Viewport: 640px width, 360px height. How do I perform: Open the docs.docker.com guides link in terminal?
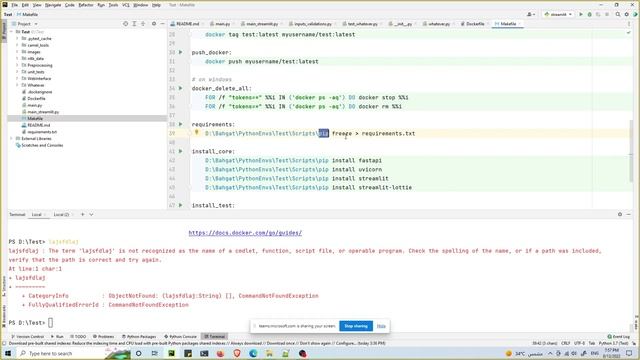[245, 233]
